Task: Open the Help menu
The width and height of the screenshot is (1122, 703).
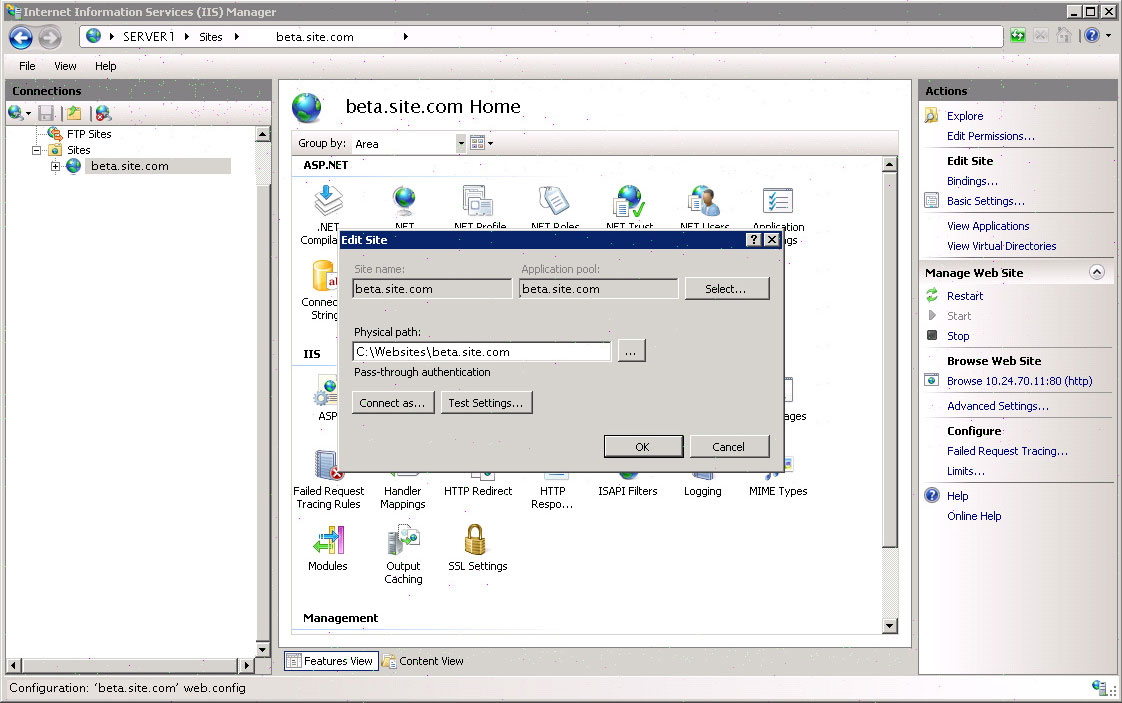Action: tap(106, 66)
